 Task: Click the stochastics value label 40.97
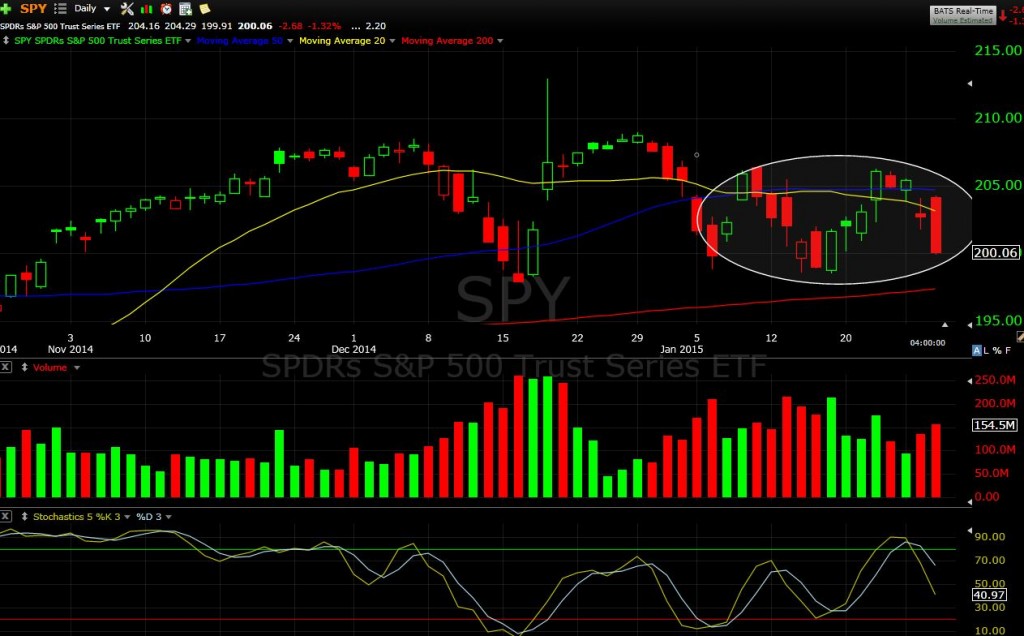coord(989,595)
